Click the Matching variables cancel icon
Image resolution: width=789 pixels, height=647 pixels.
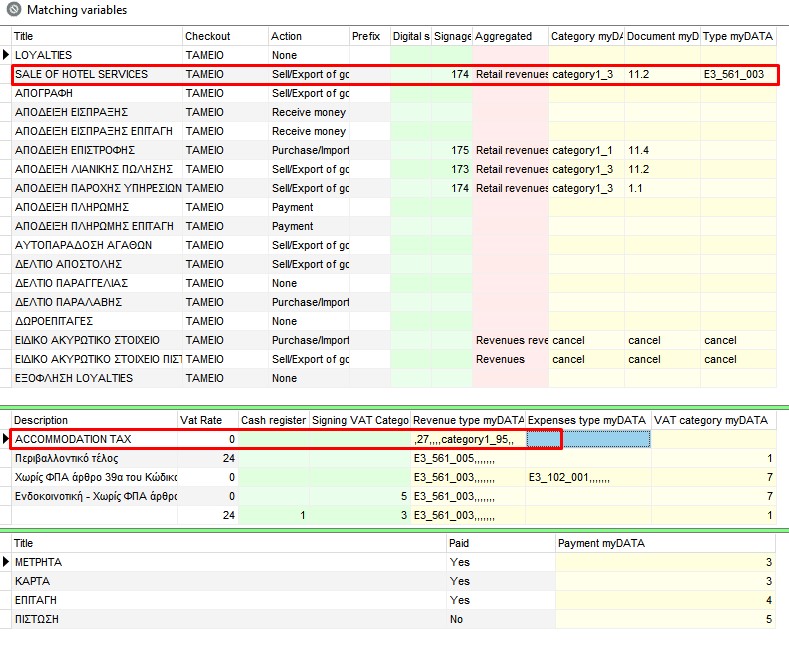pyautogui.click(x=14, y=10)
